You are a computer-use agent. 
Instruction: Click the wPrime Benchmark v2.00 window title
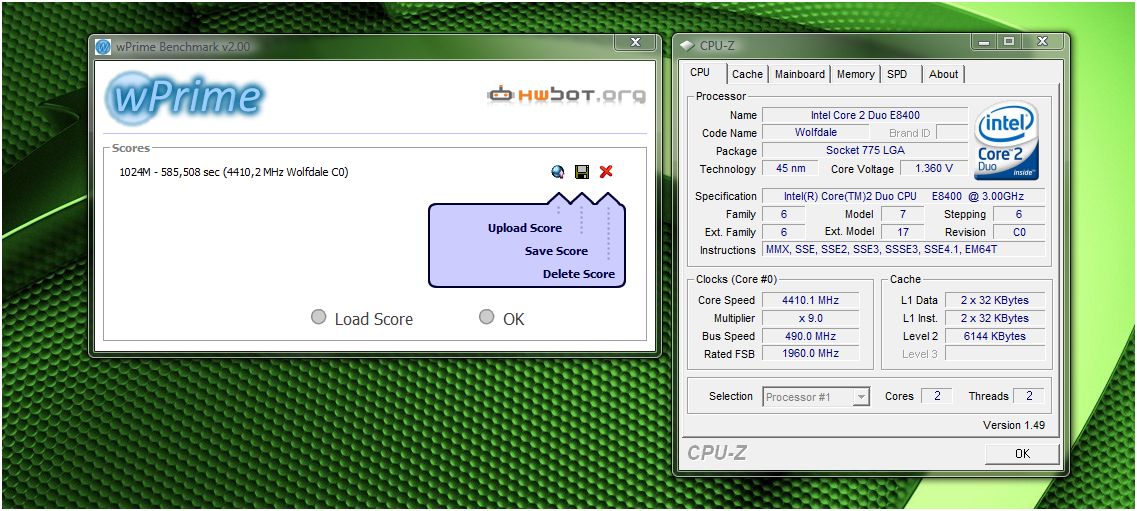pyautogui.click(x=183, y=47)
